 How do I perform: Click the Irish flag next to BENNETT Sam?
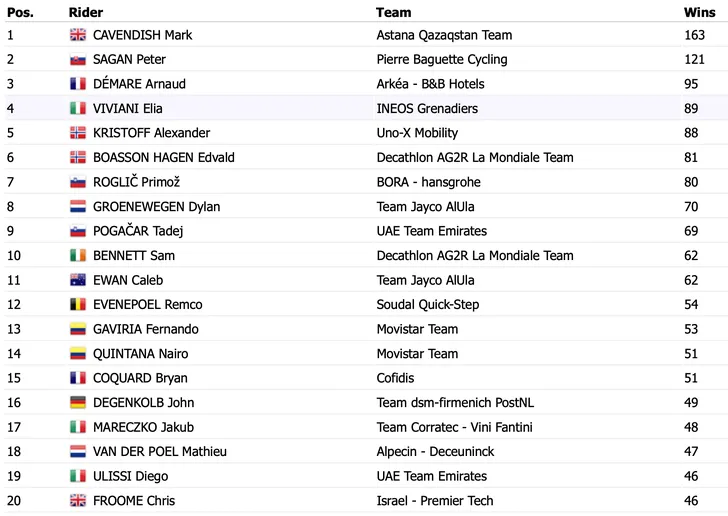[78, 255]
